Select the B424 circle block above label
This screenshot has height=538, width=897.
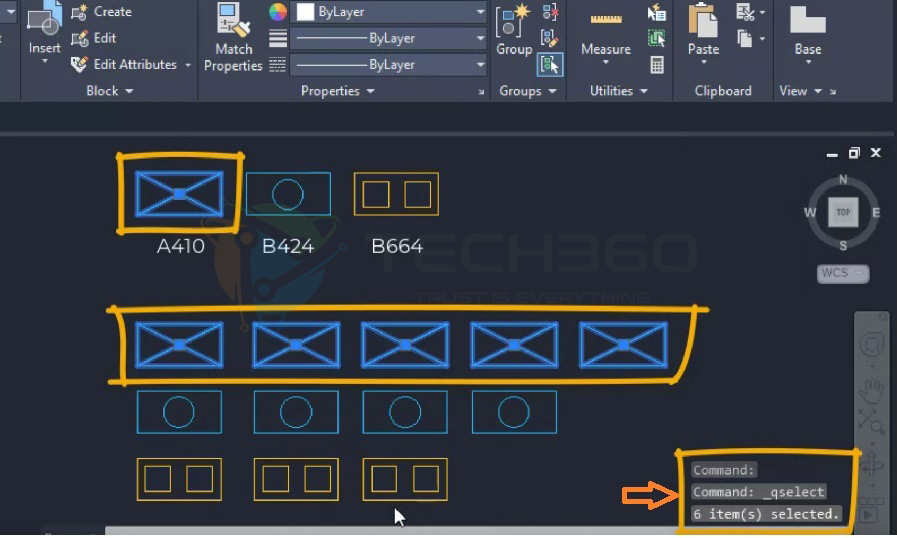tap(288, 194)
